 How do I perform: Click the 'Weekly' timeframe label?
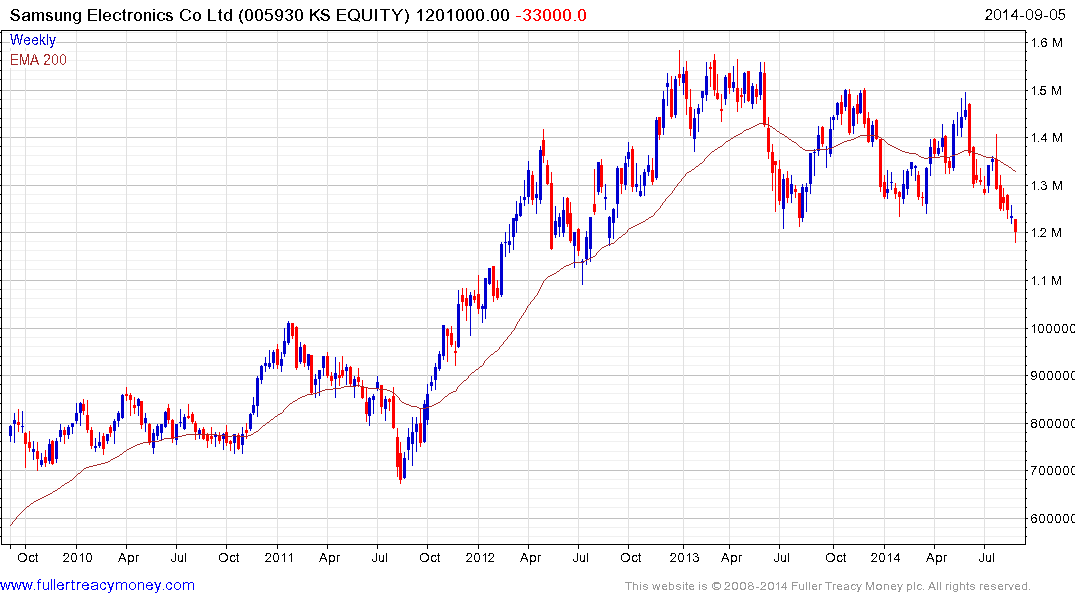(x=33, y=40)
